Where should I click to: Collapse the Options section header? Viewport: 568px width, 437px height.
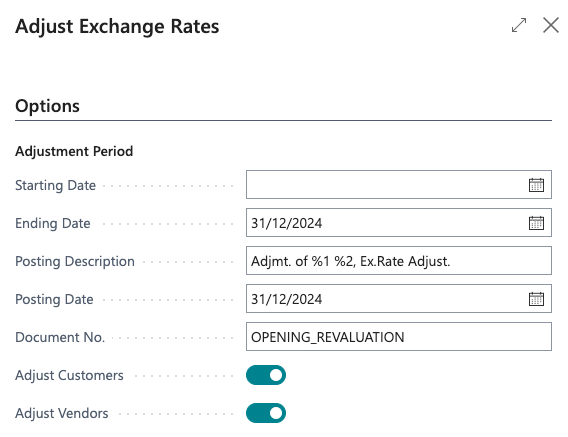click(47, 106)
